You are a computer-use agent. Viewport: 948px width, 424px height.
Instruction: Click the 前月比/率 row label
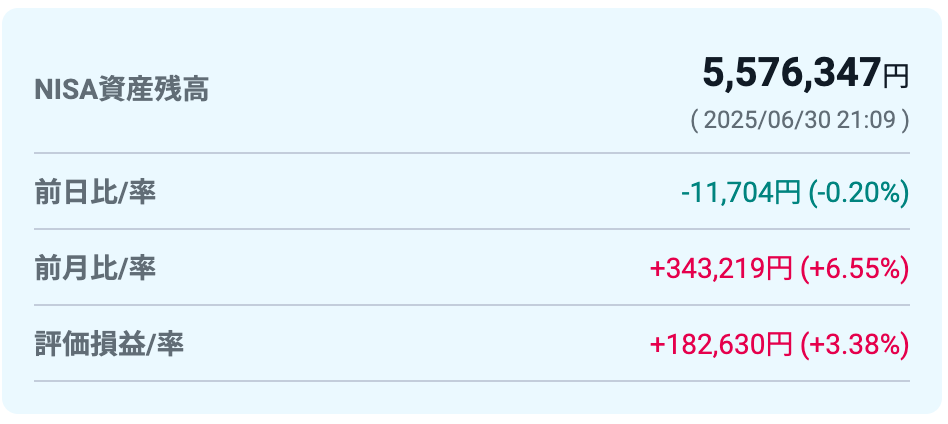click(x=96, y=268)
